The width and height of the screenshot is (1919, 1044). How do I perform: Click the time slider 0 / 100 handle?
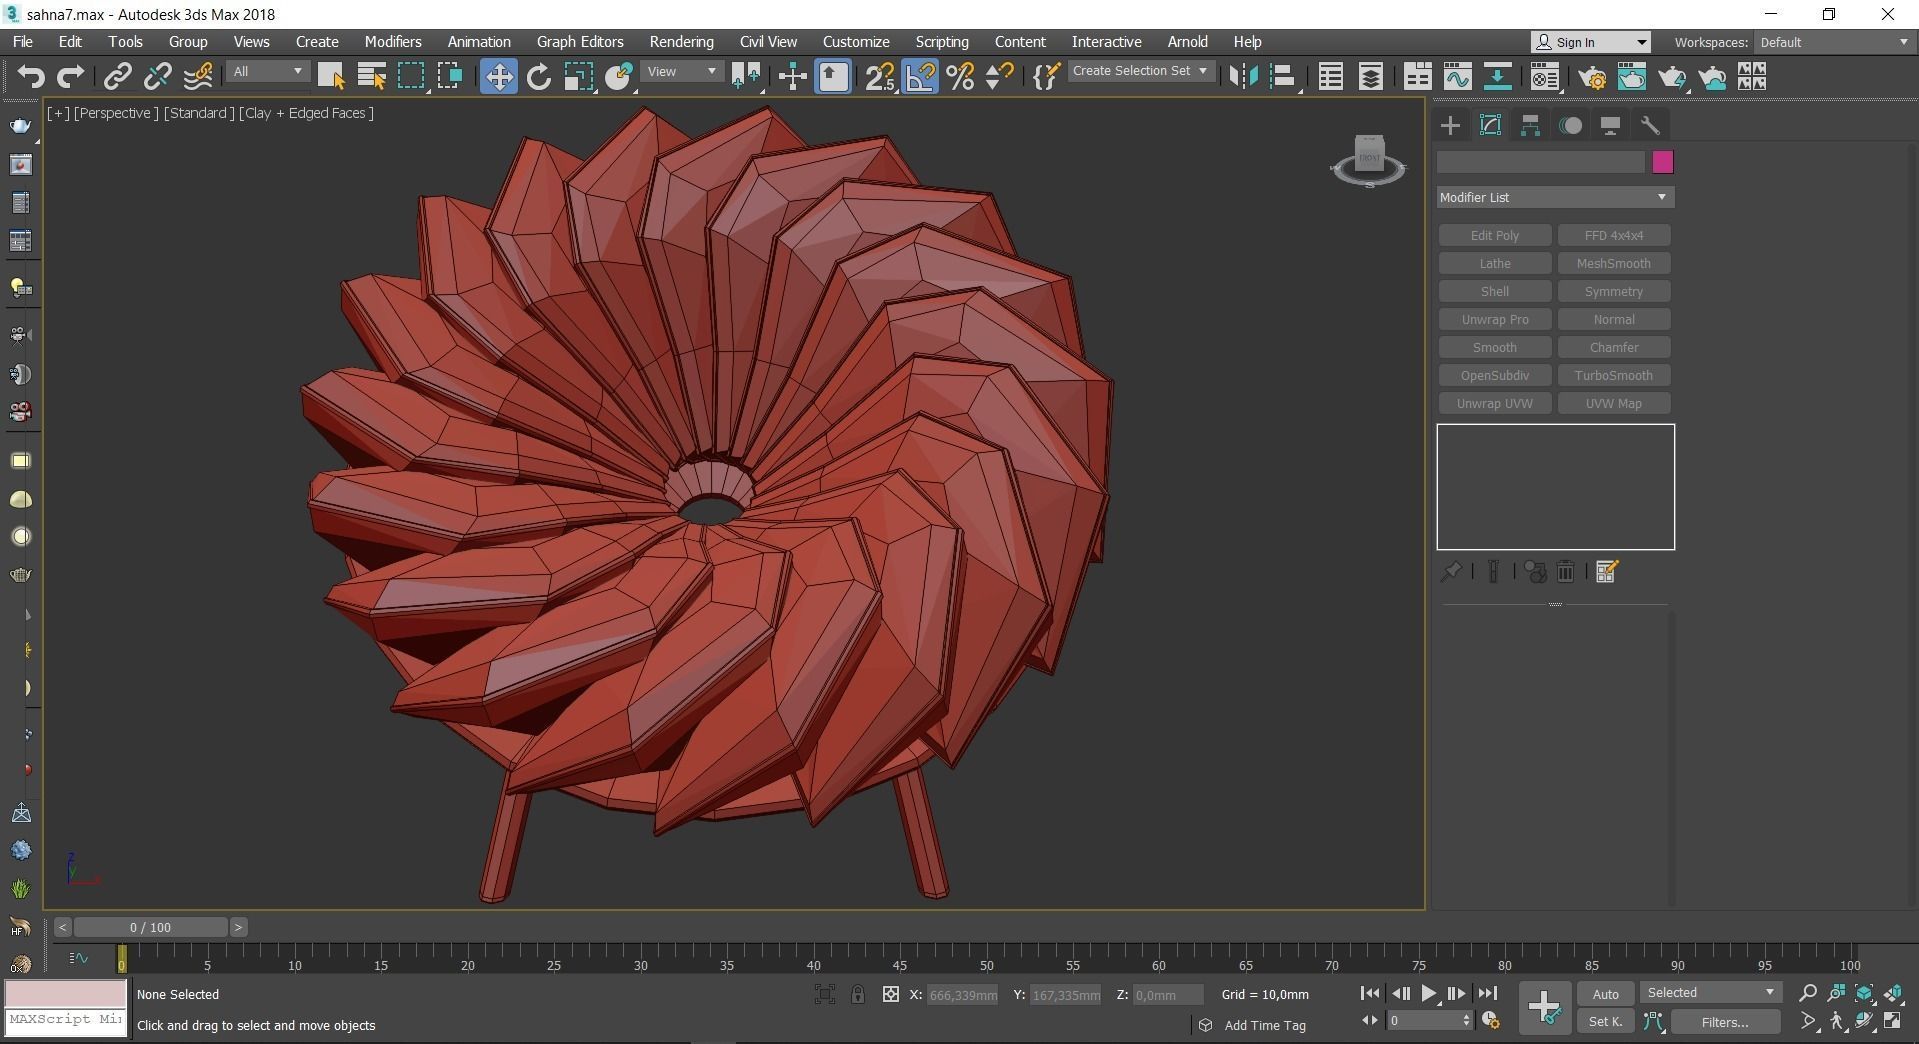pyautogui.click(x=150, y=927)
